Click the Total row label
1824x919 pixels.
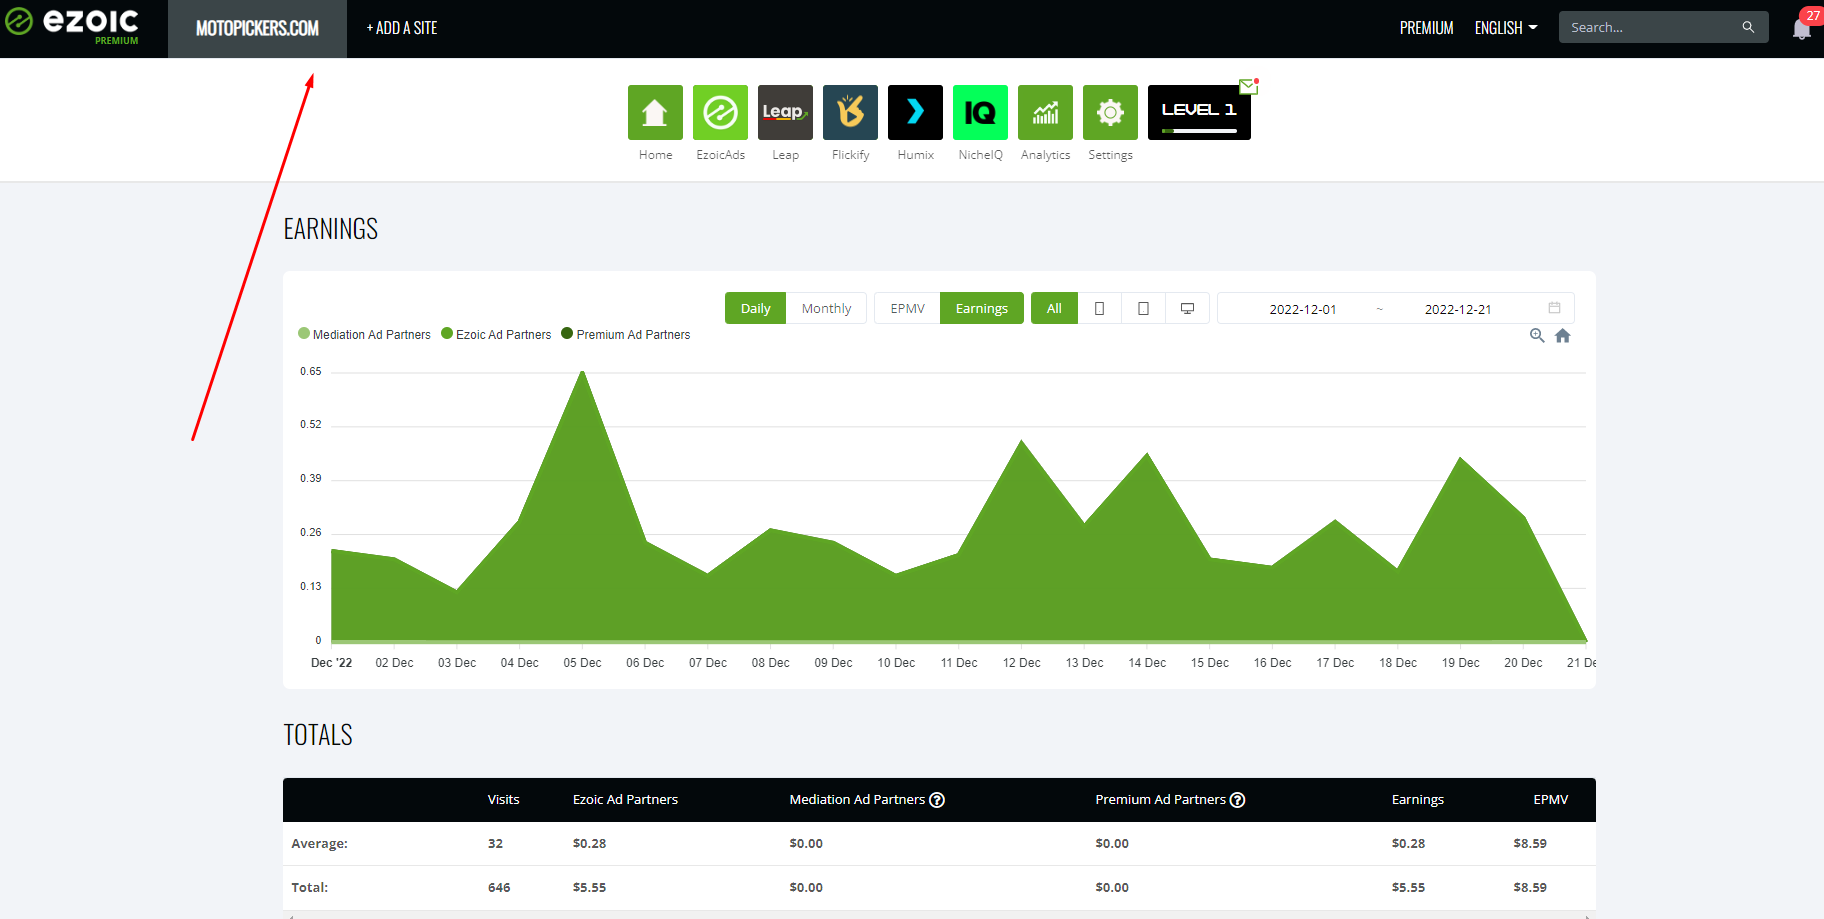click(x=309, y=887)
